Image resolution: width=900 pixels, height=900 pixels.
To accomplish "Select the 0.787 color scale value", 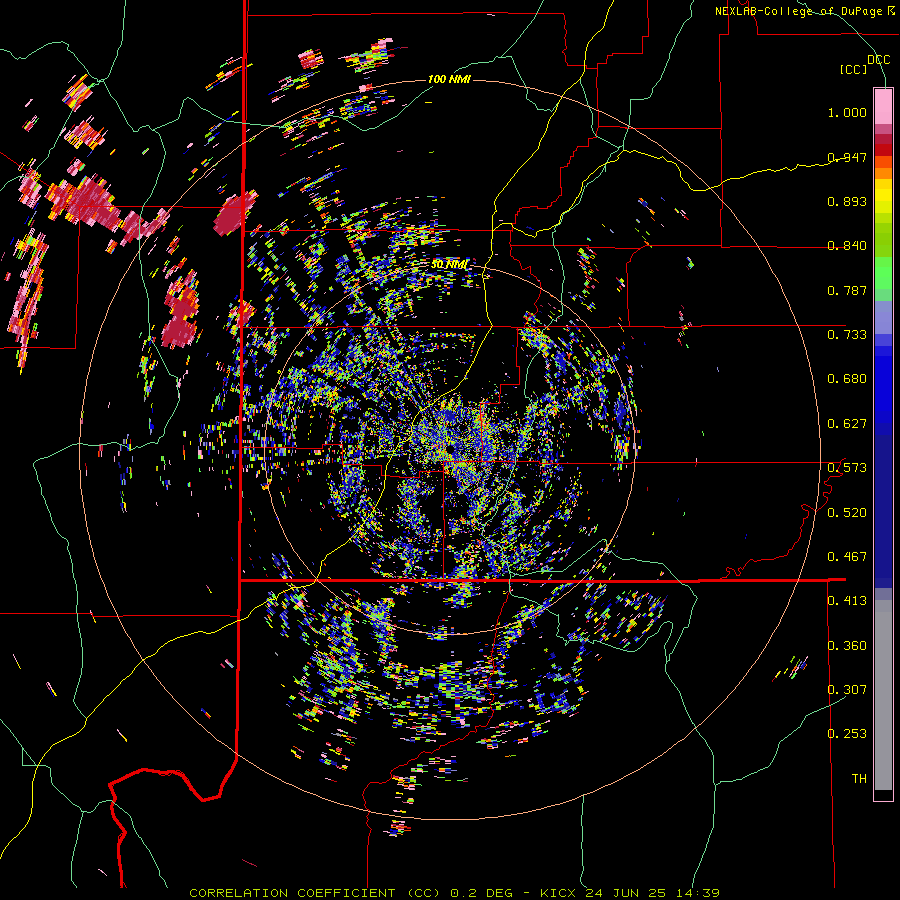I will click(x=847, y=290).
